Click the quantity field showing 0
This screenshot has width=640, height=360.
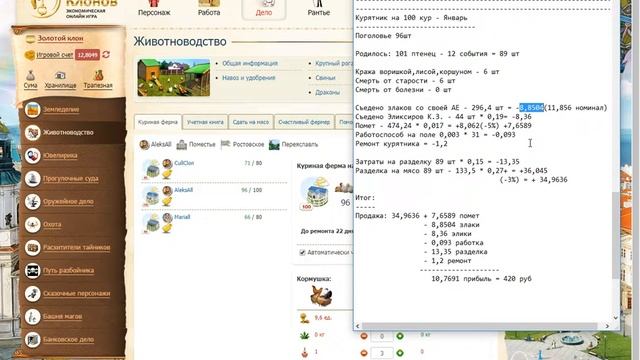coord(382,336)
